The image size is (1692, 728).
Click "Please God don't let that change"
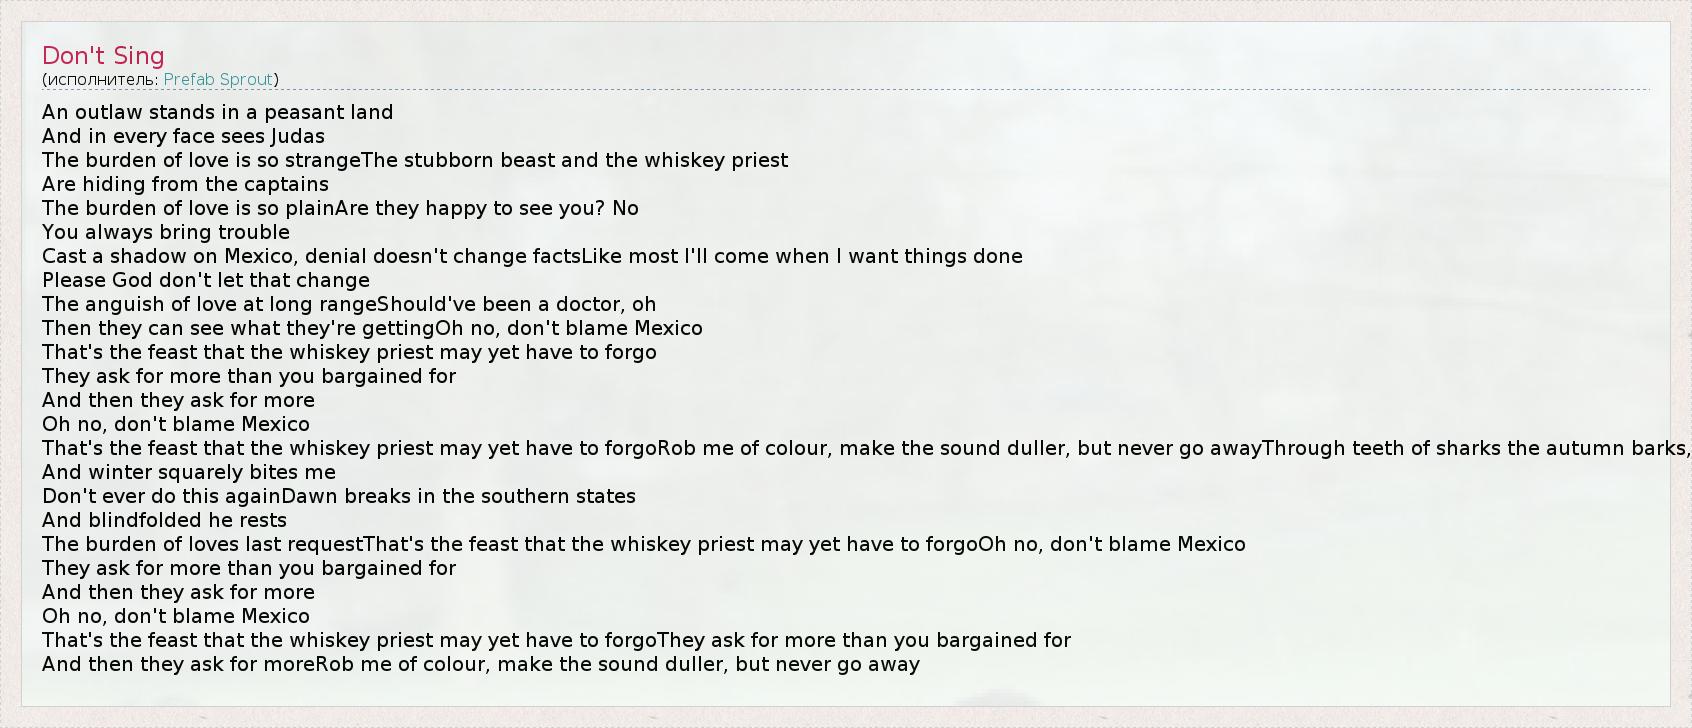(x=206, y=280)
